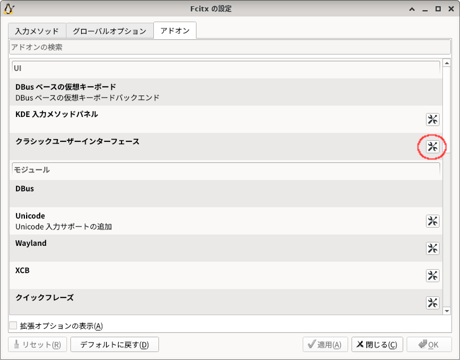
Task: Open configure icon for クラシックユーザーインターフェース
Action: [432, 147]
